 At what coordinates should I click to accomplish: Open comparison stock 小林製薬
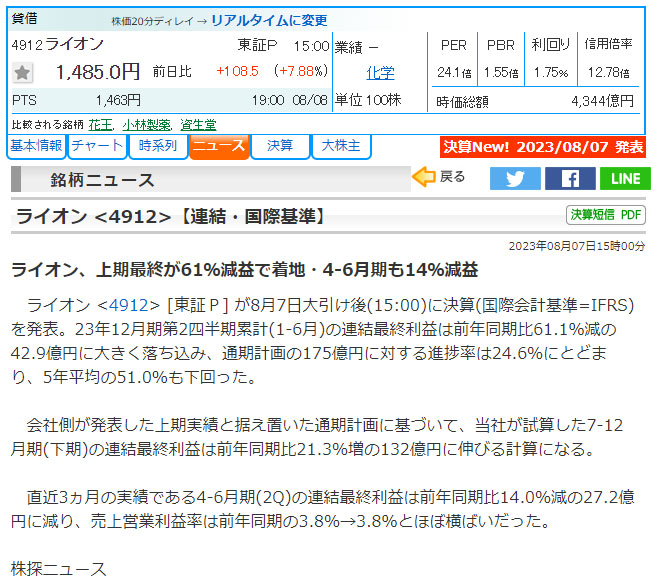point(146,125)
